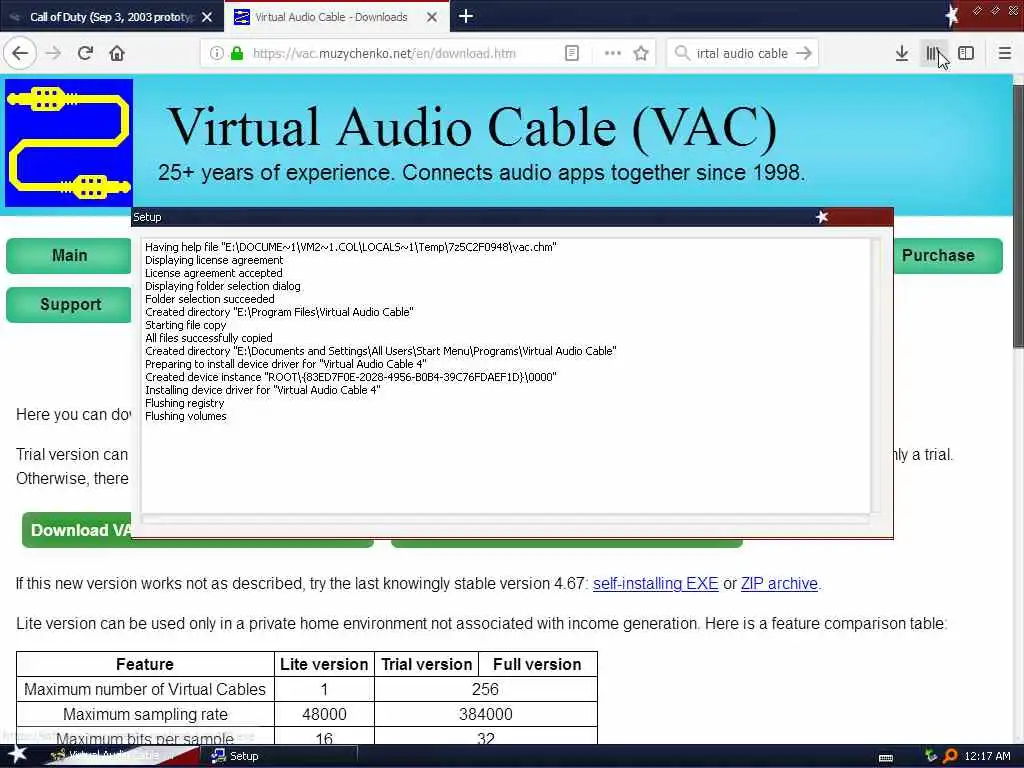Switch to Virtual Audio Cable taskbar item

[x=118, y=756]
